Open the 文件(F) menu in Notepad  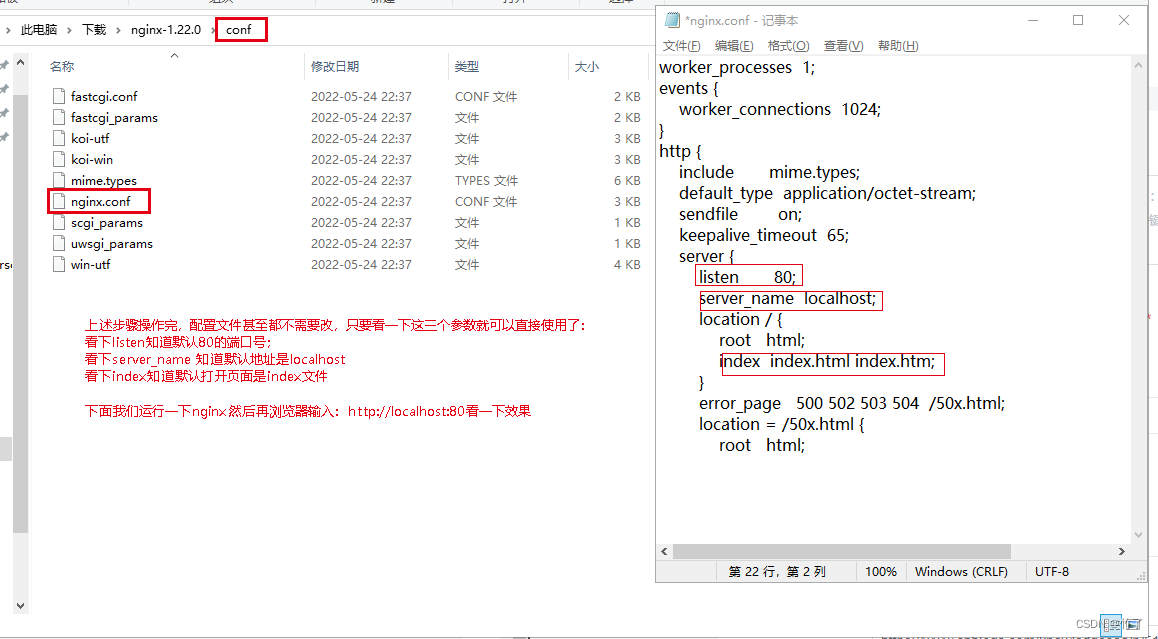(682, 46)
